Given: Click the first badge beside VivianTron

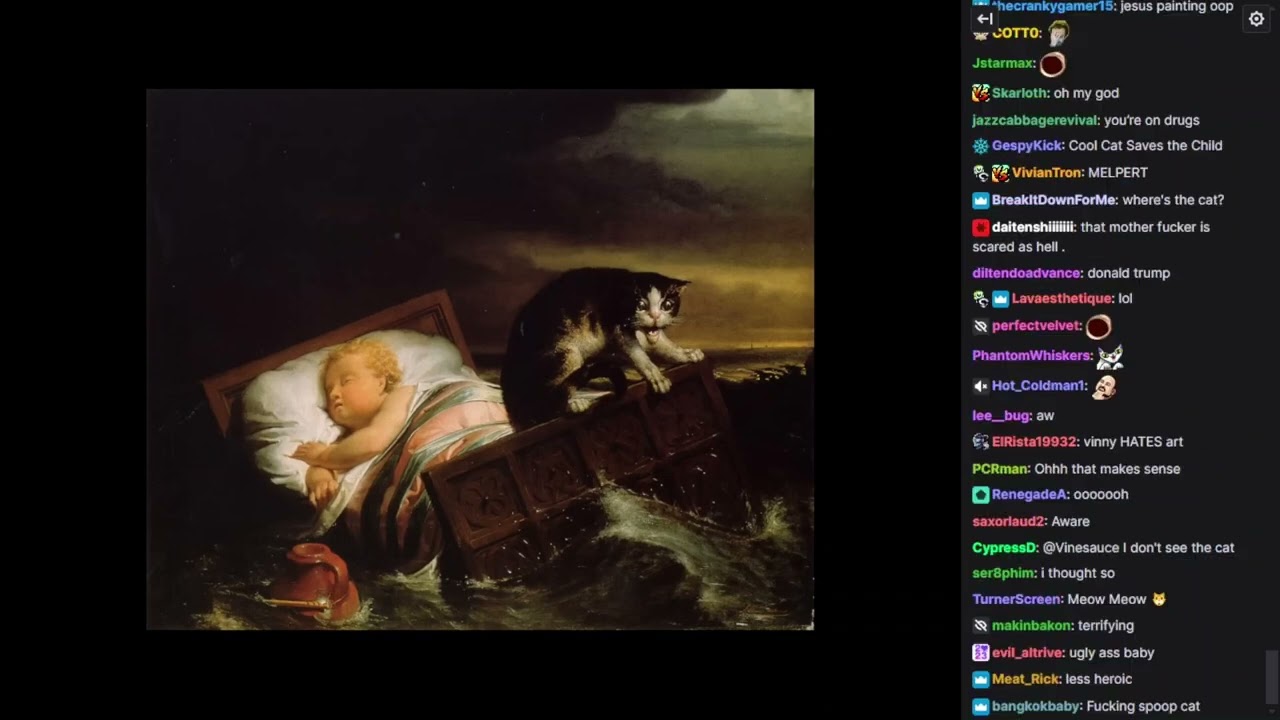Looking at the screenshot, I should pyautogui.click(x=980, y=173).
